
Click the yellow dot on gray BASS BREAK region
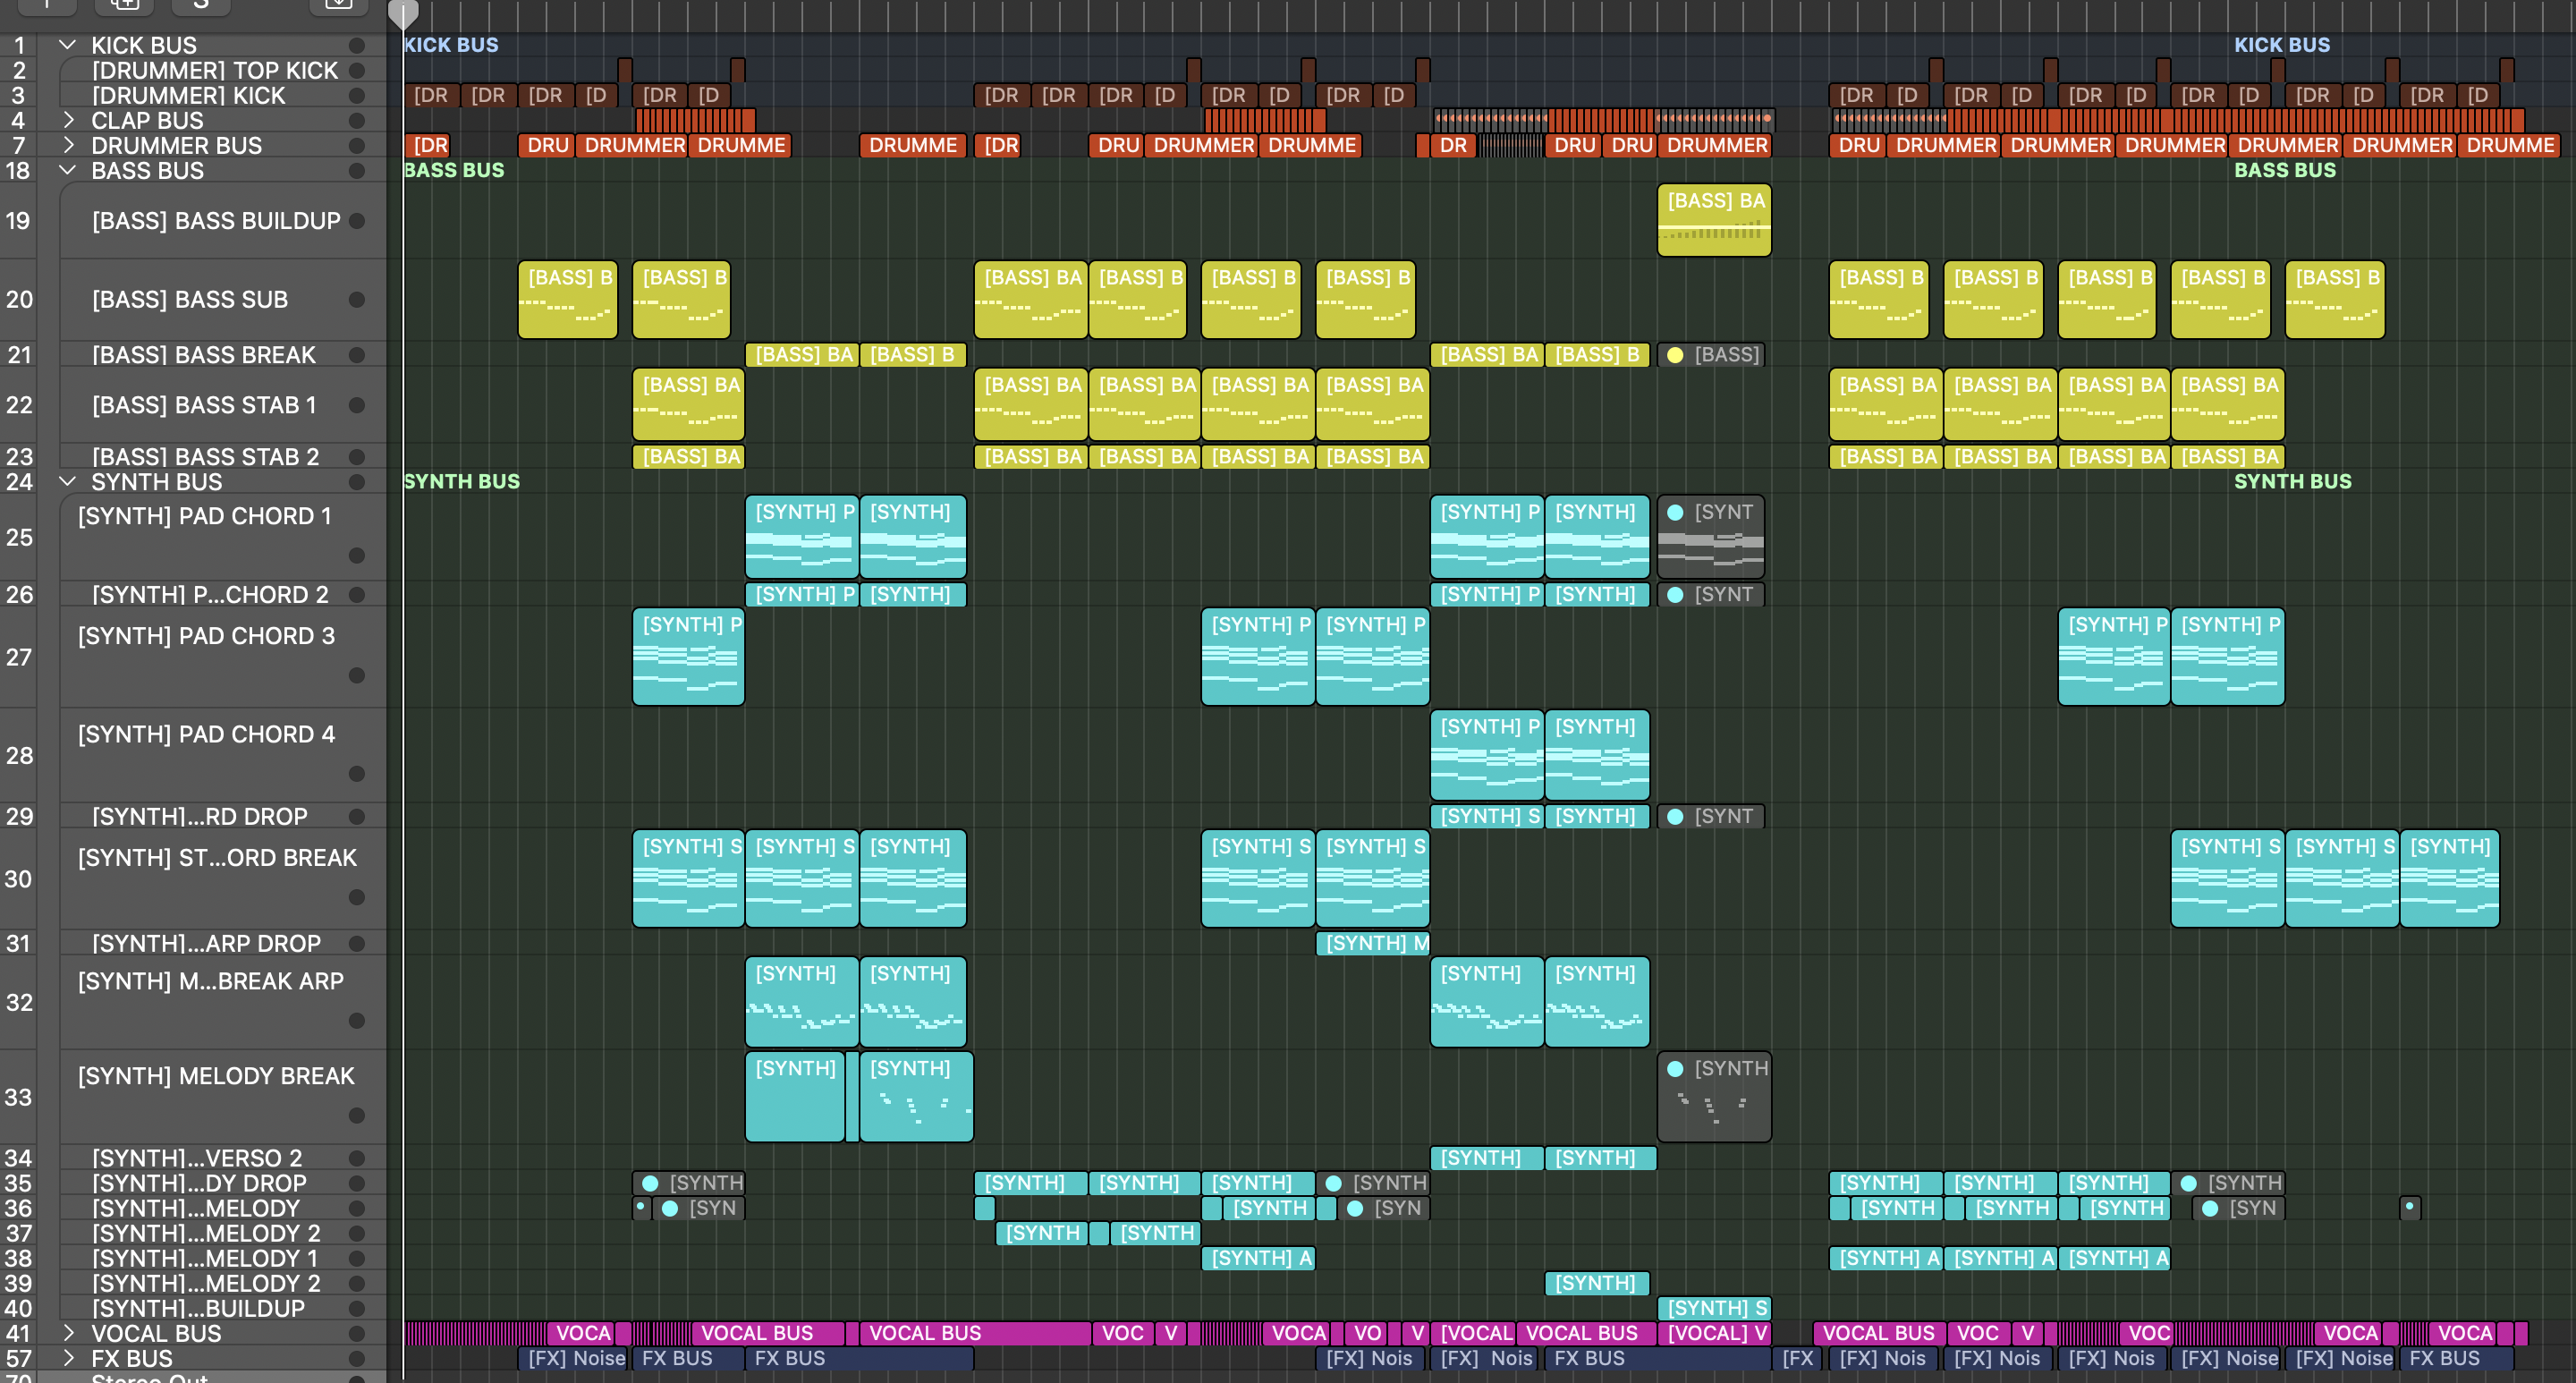[1675, 355]
